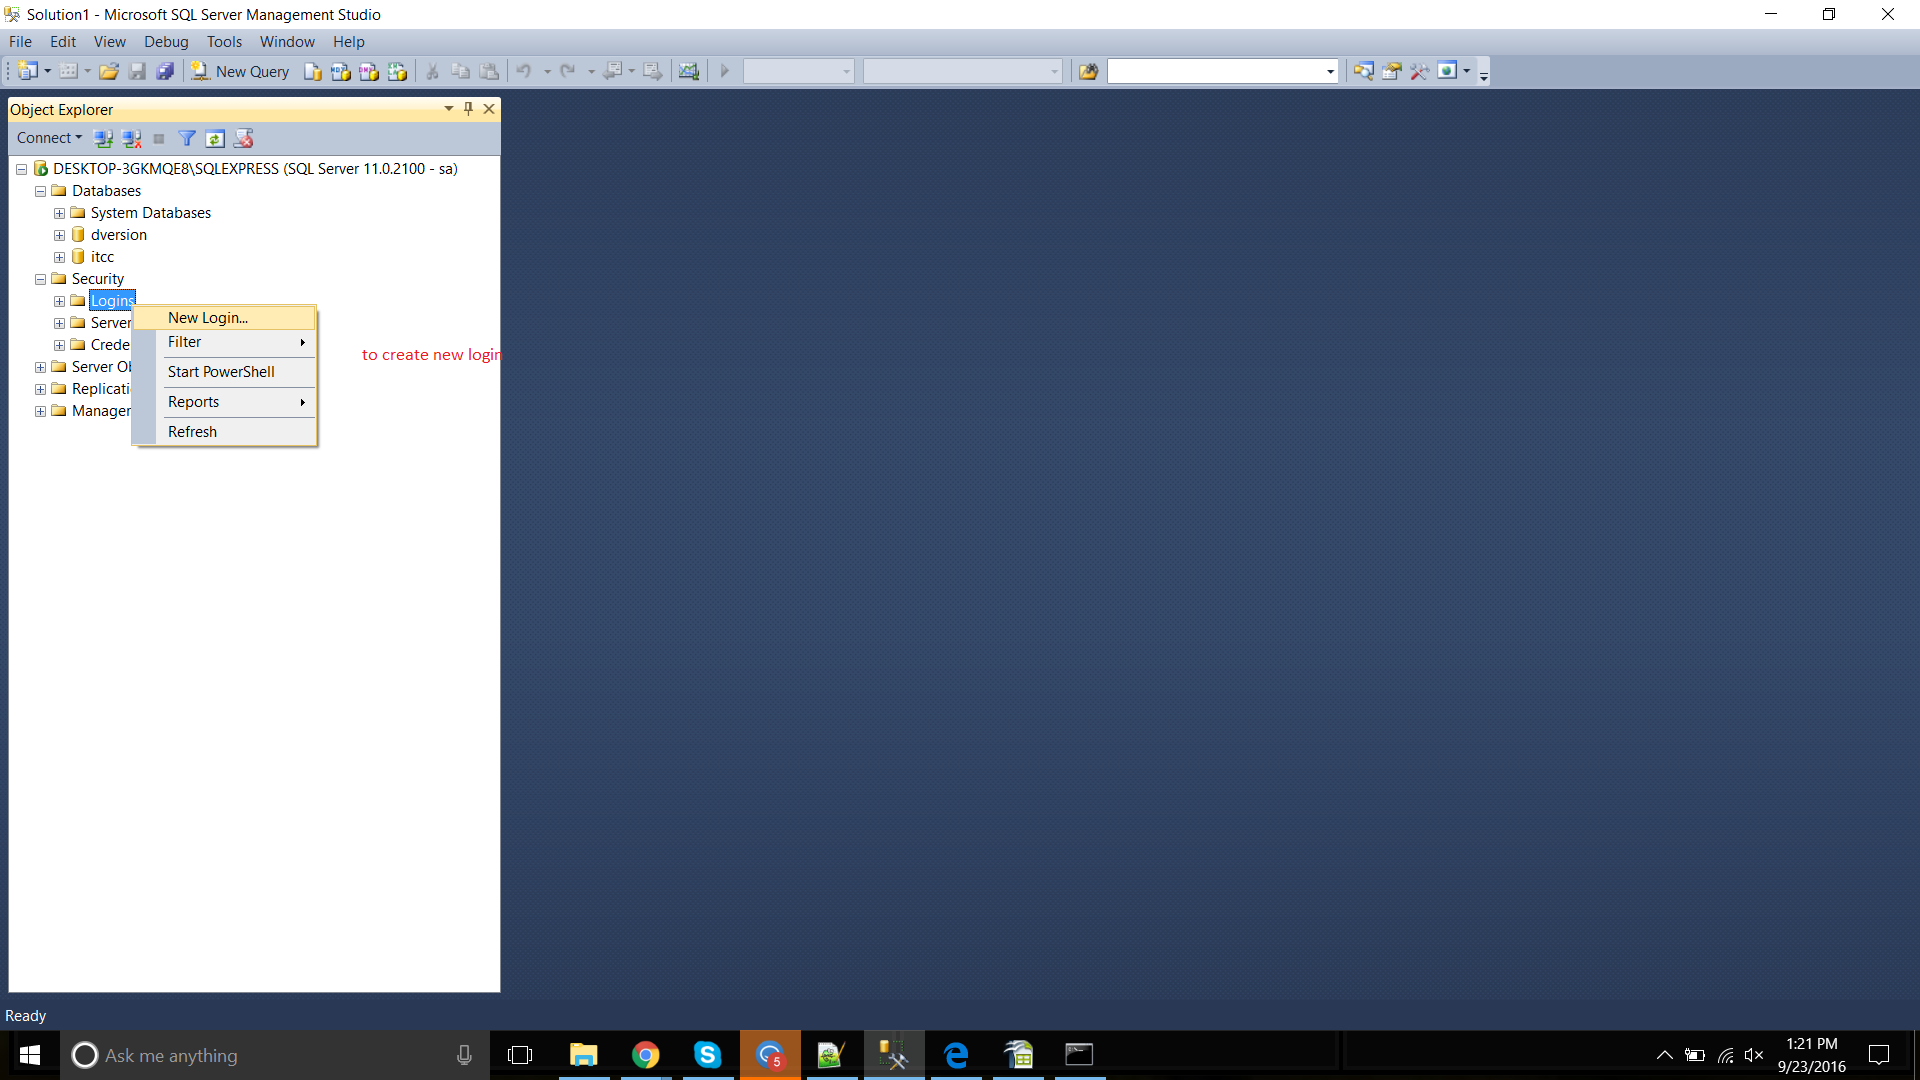
Task: Collapse the Databases tree node
Action: [x=41, y=191]
